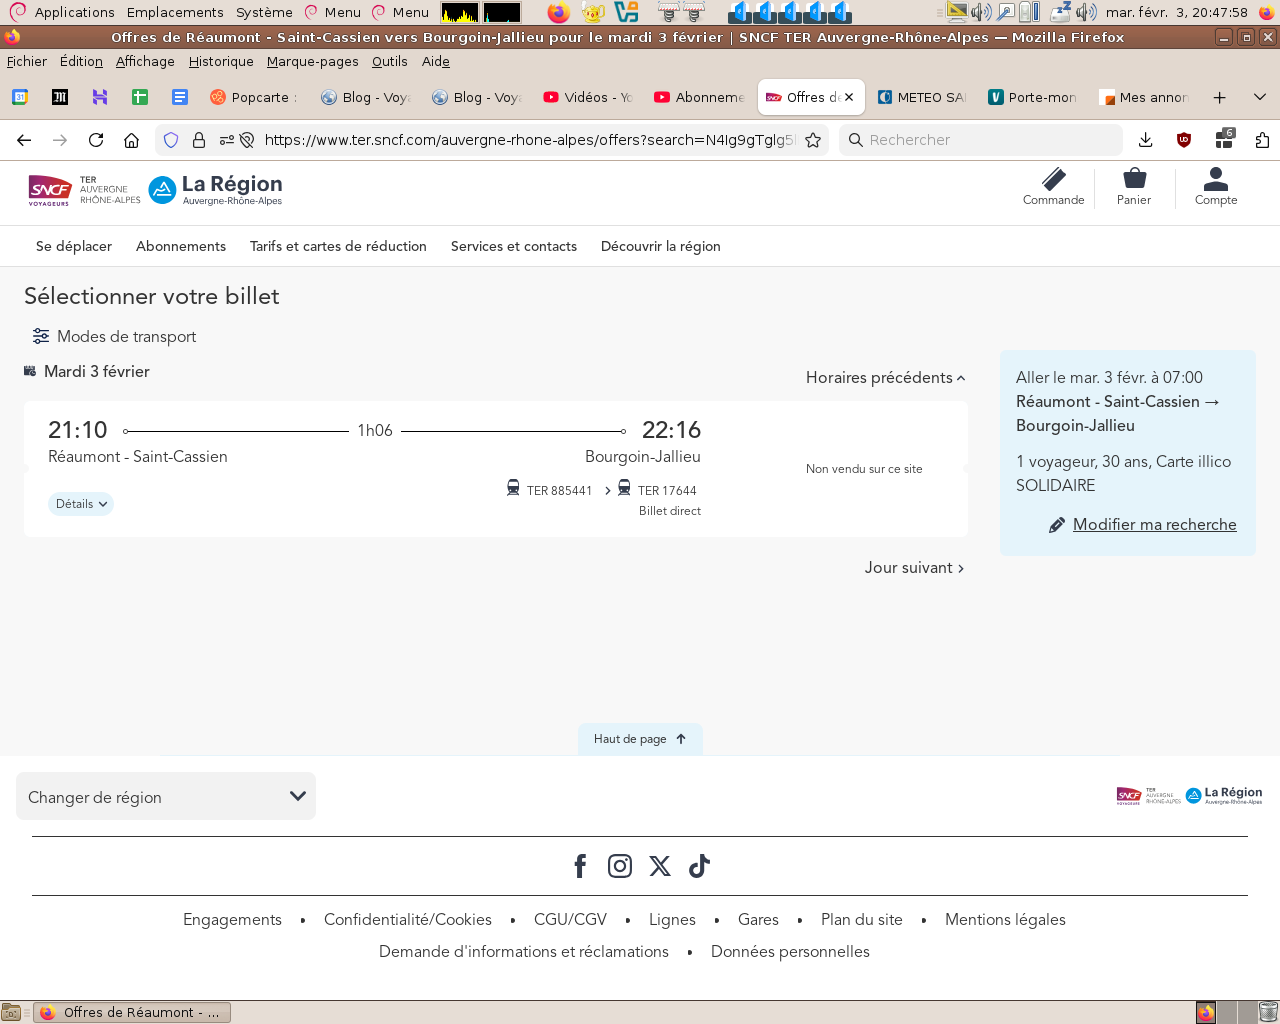Expand the Détails of the 21:10 trip
The height and width of the screenshot is (1024, 1280).
[81, 504]
